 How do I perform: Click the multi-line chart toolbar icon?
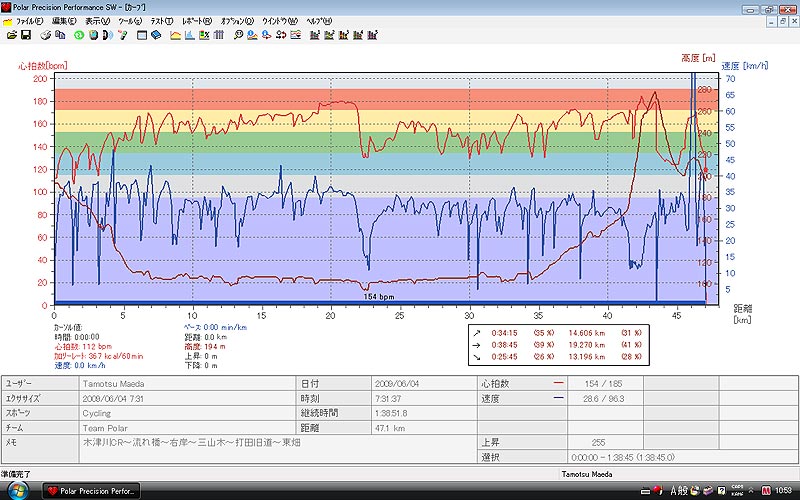tap(295, 35)
